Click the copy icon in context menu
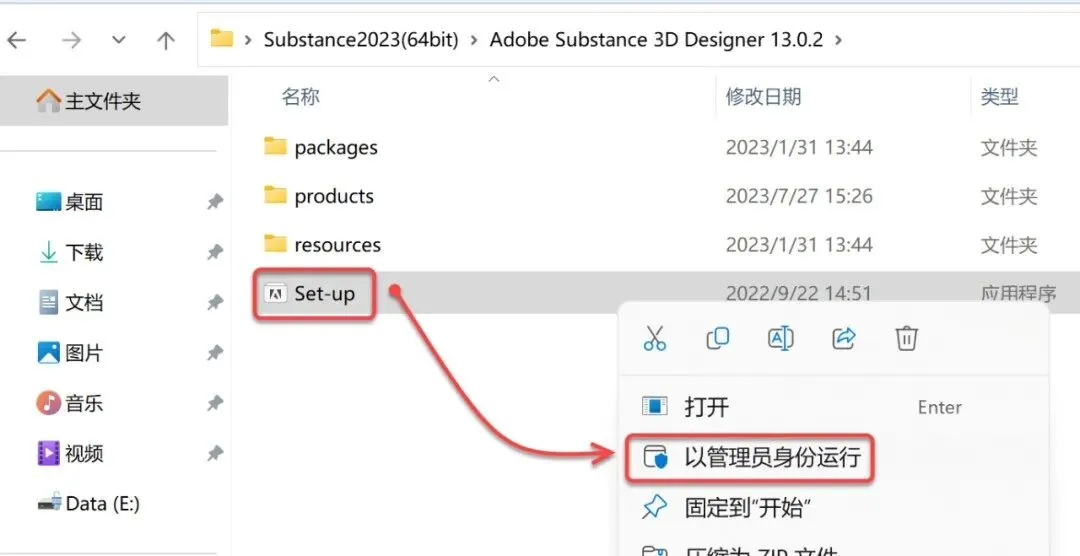 tap(717, 339)
